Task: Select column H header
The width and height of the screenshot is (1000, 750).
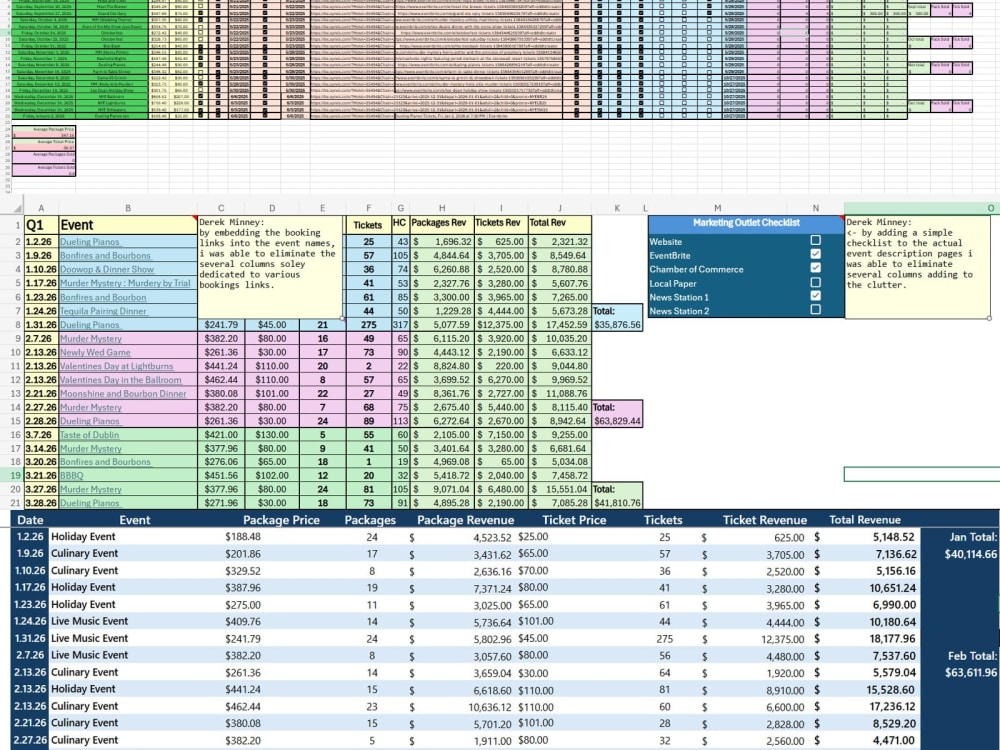Action: point(441,208)
